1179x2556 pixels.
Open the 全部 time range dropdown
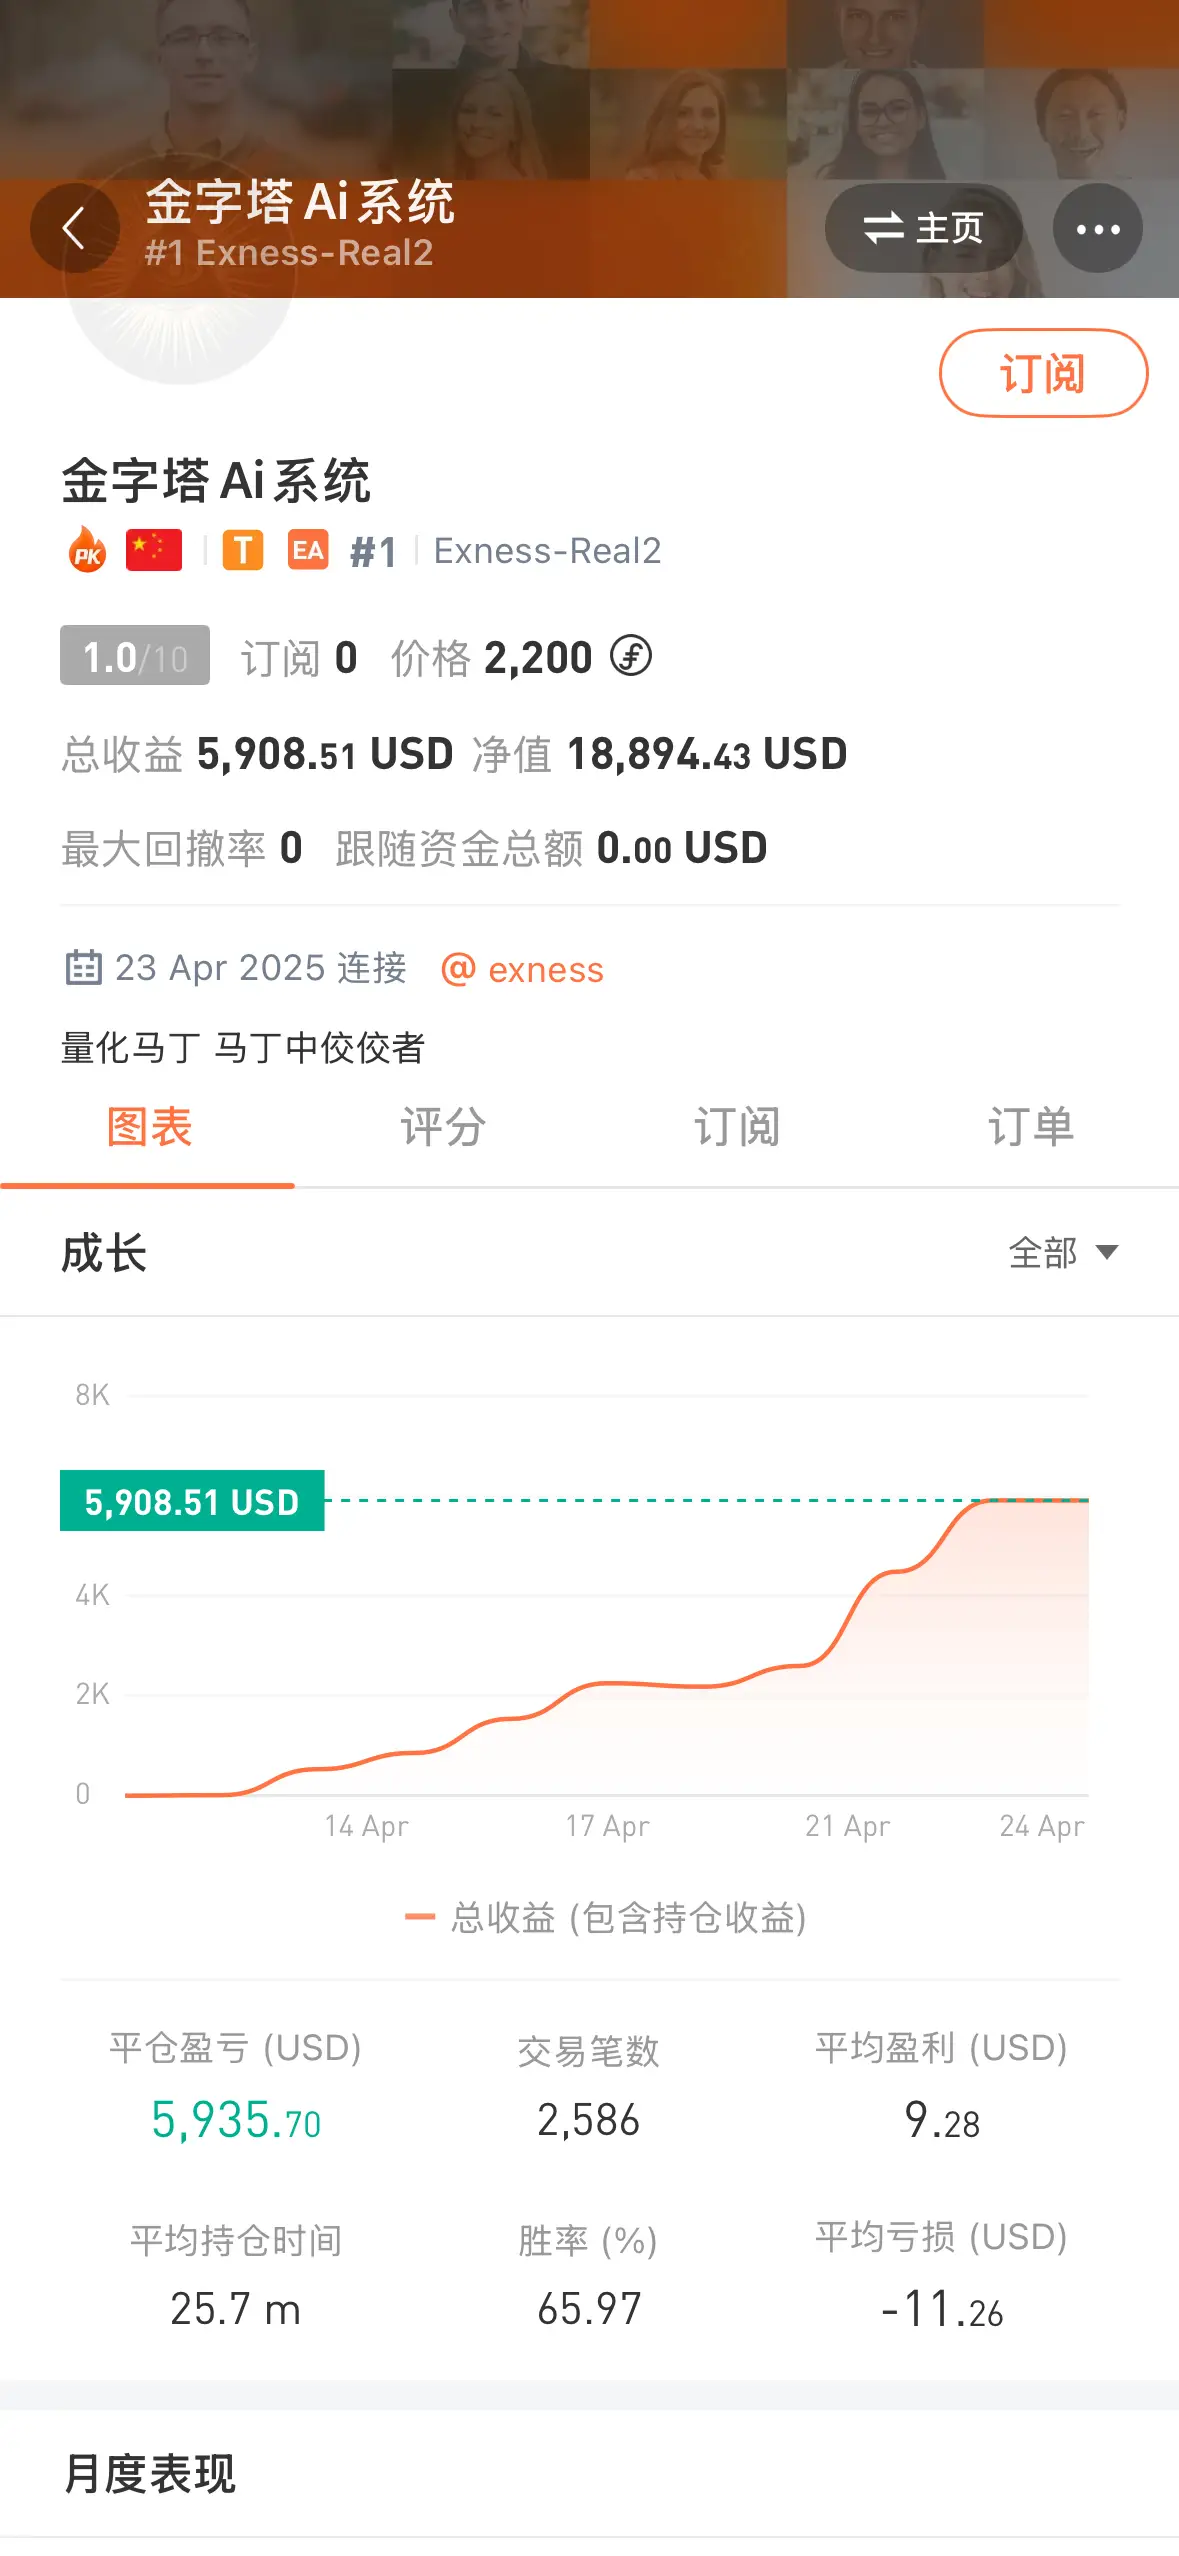point(1063,1253)
